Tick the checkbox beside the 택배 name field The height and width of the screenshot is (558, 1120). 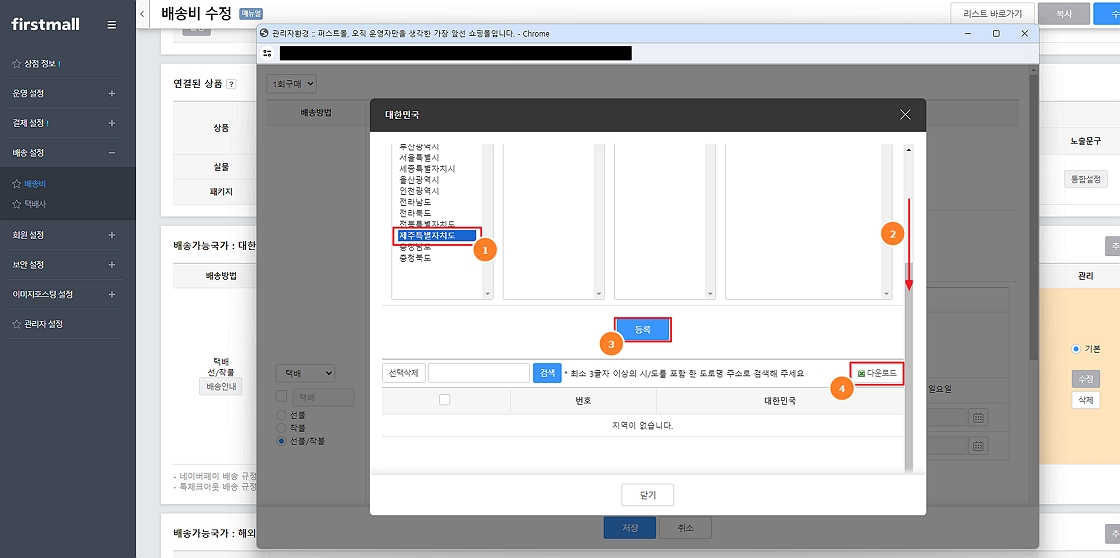click(x=281, y=397)
